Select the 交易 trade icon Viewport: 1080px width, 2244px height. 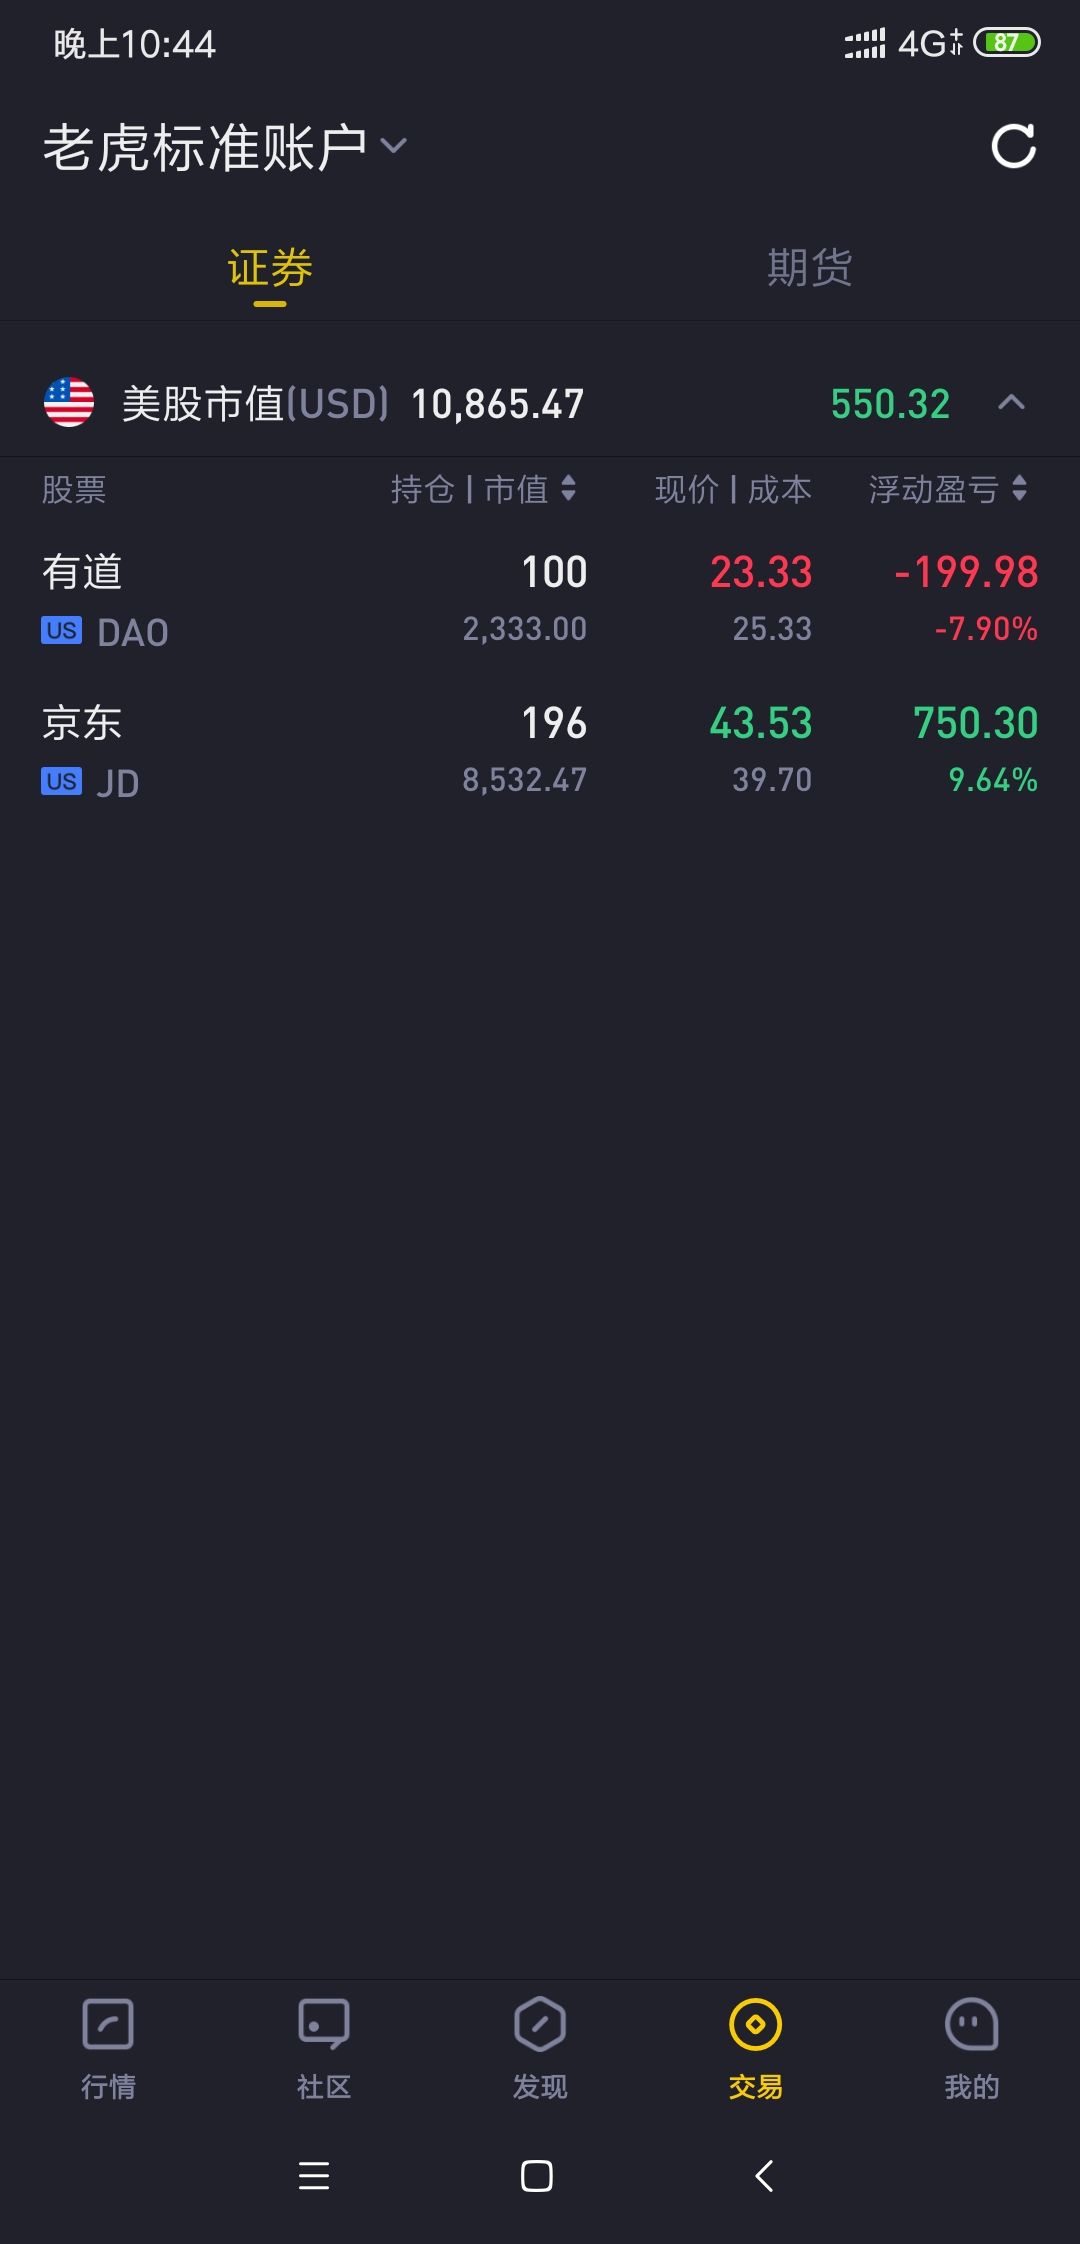(x=756, y=2025)
